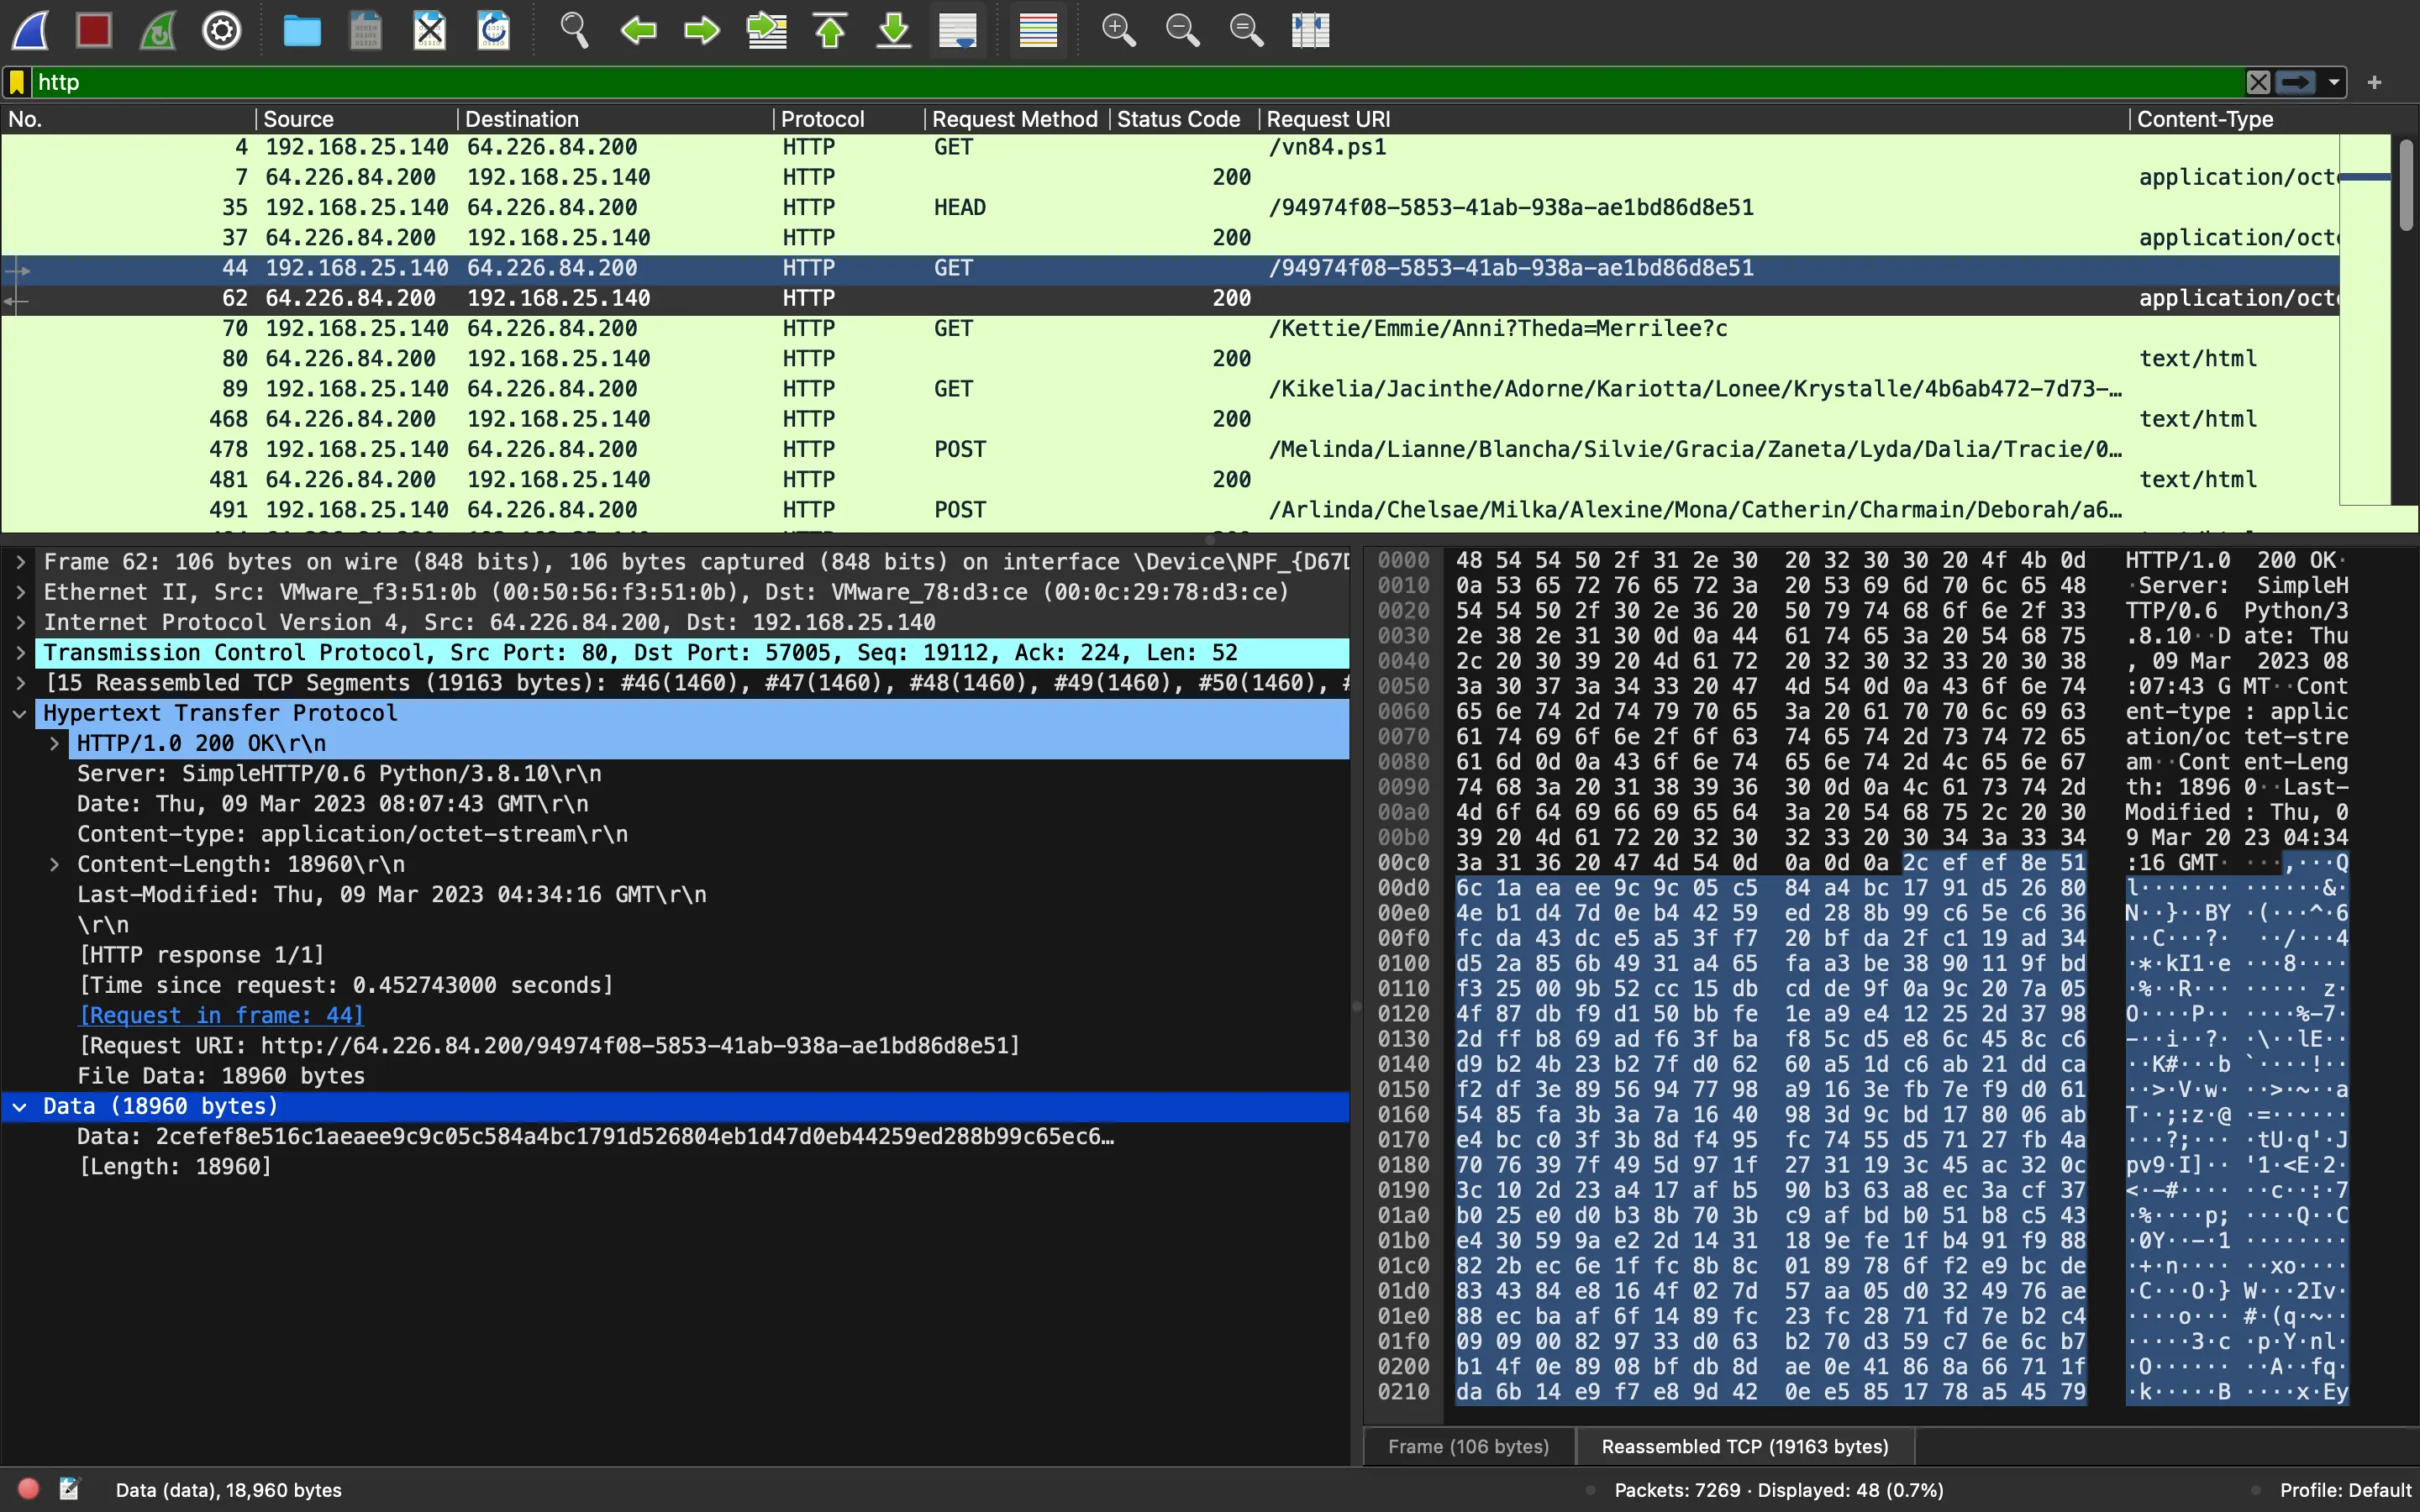2420x1512 pixels.
Task: Reload this capture file
Action: [494, 30]
